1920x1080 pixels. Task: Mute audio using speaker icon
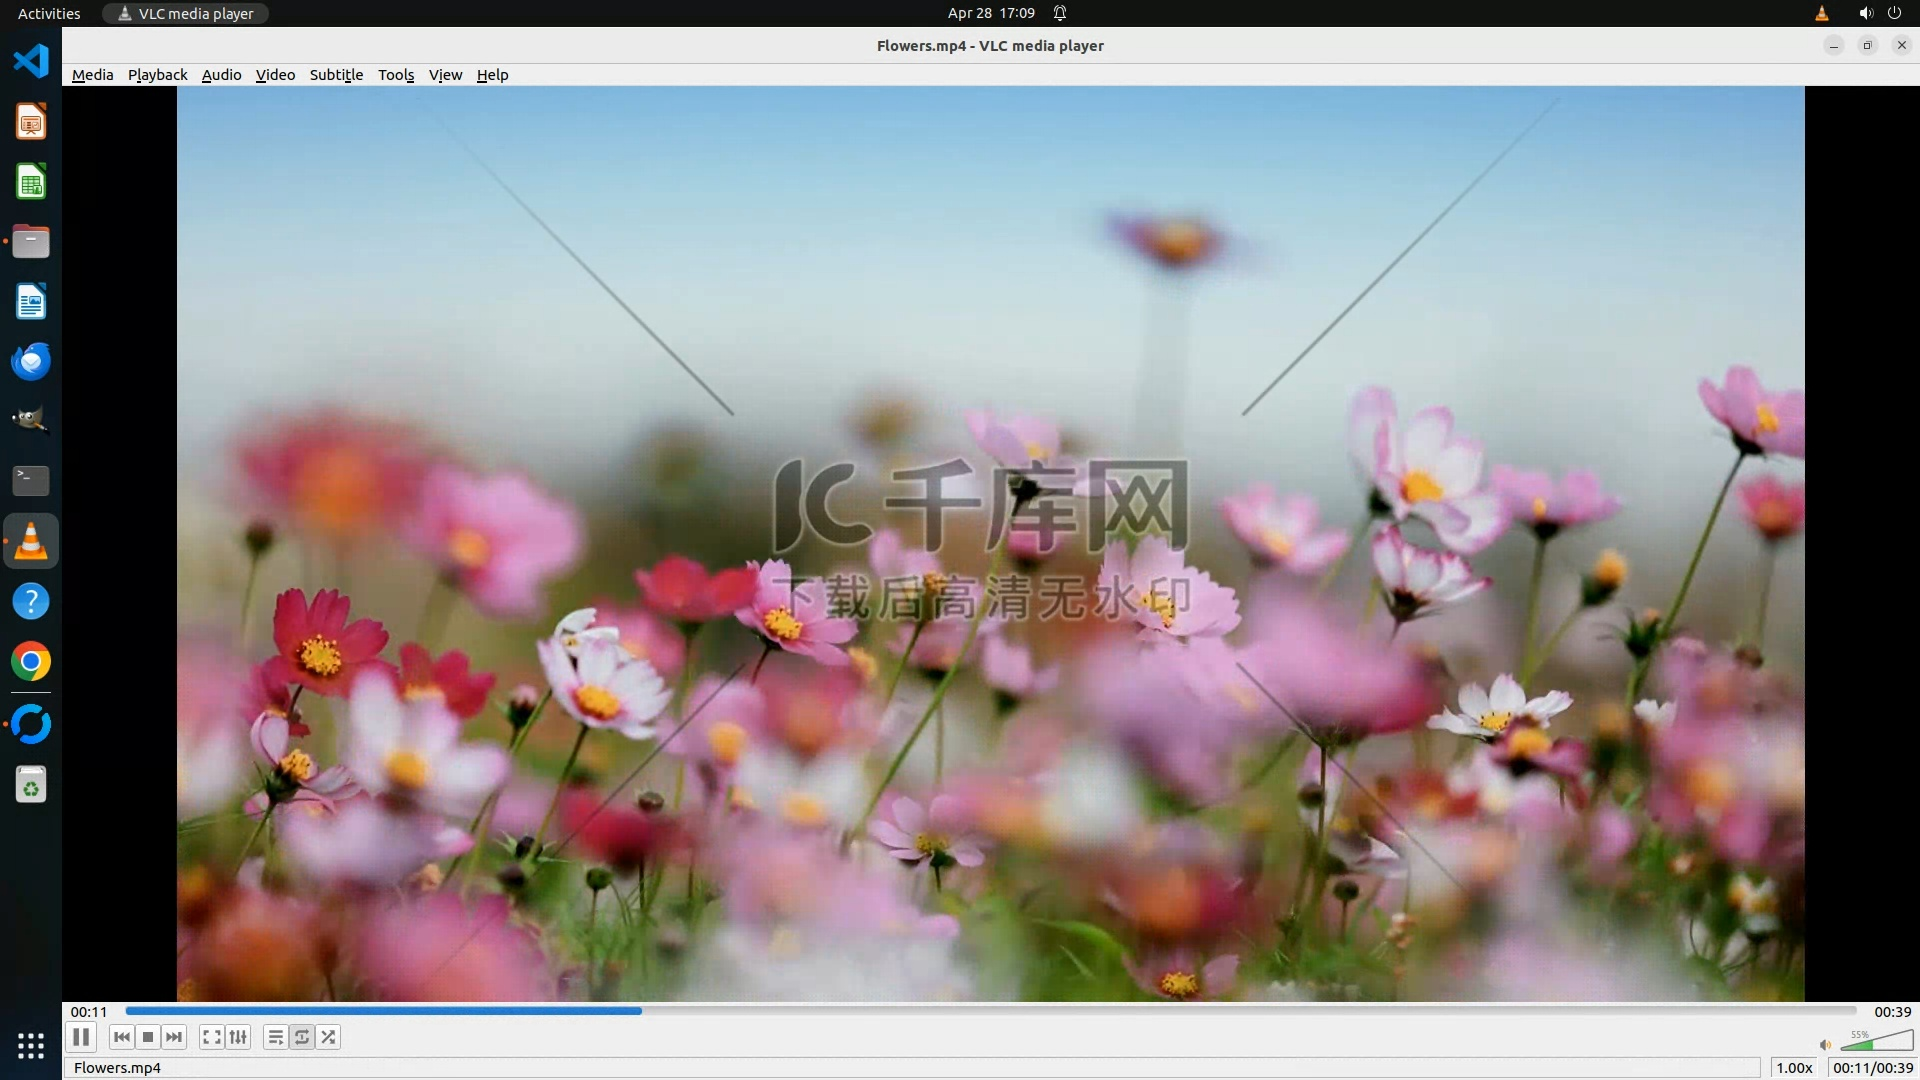tap(1825, 1044)
